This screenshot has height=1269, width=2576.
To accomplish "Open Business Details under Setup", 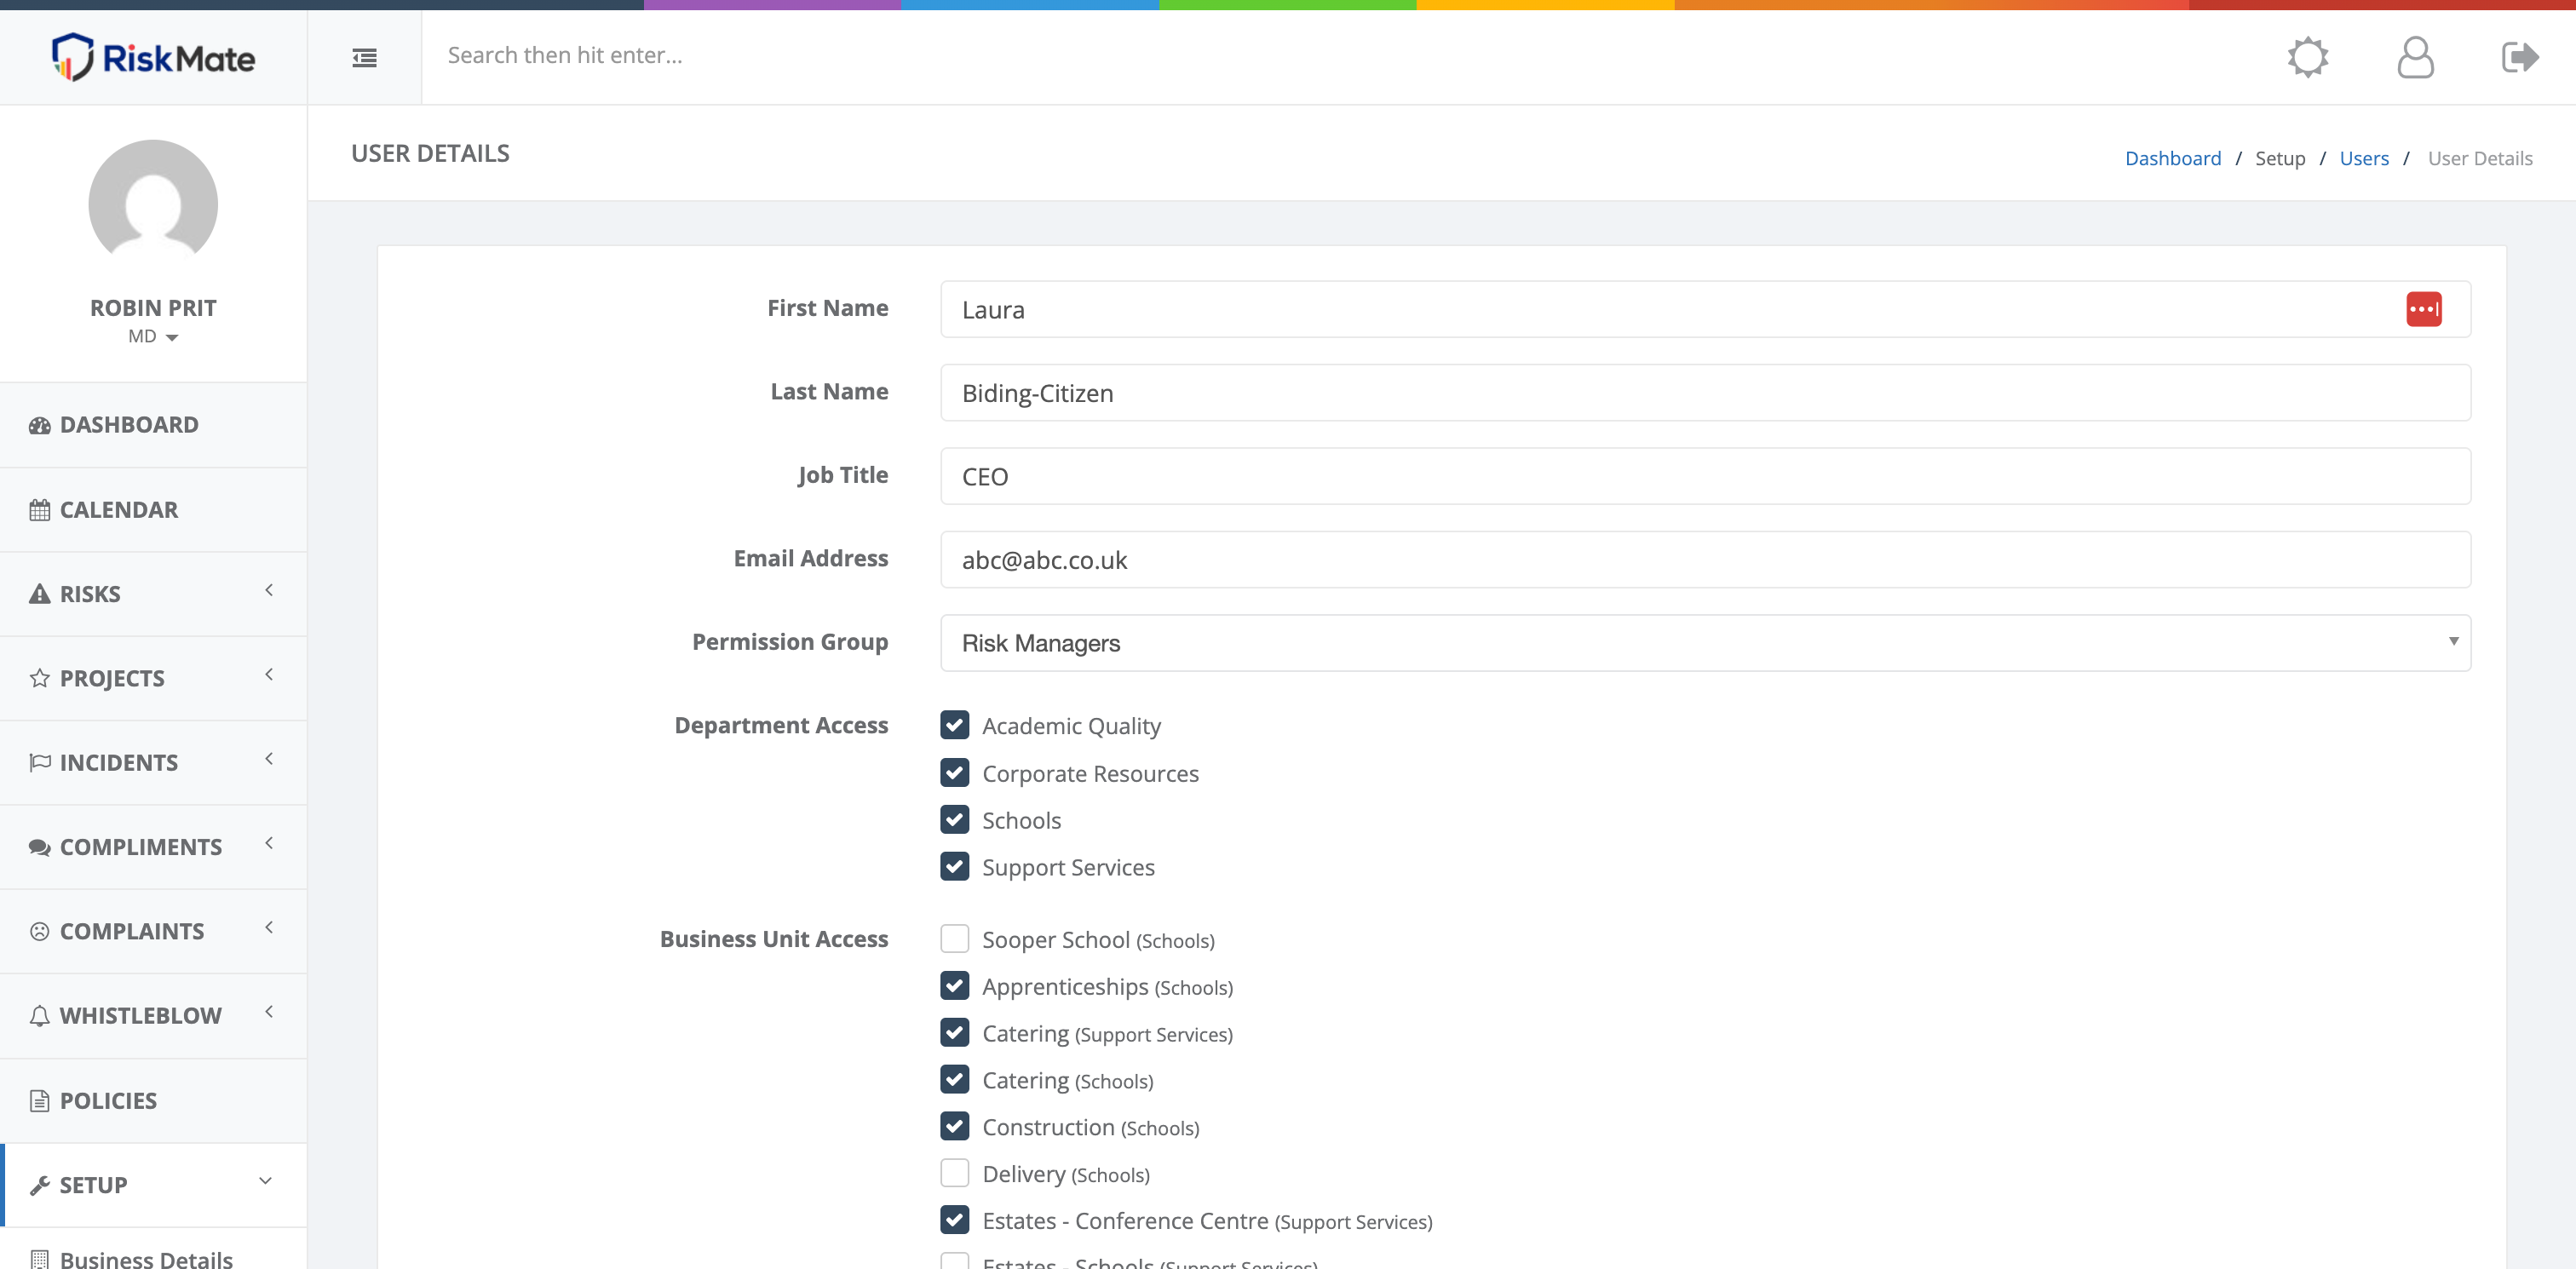I will 146,1259.
